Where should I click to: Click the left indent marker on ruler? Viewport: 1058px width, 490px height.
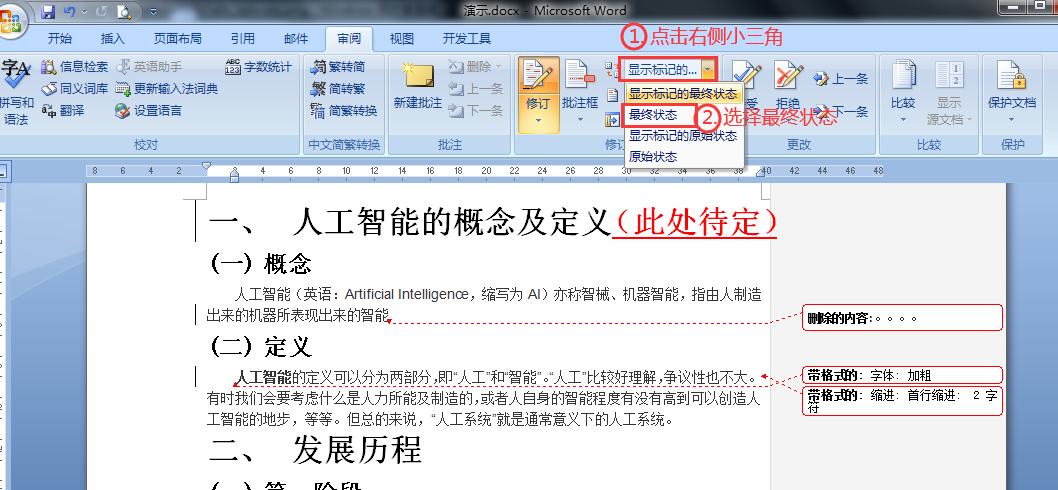tap(234, 178)
